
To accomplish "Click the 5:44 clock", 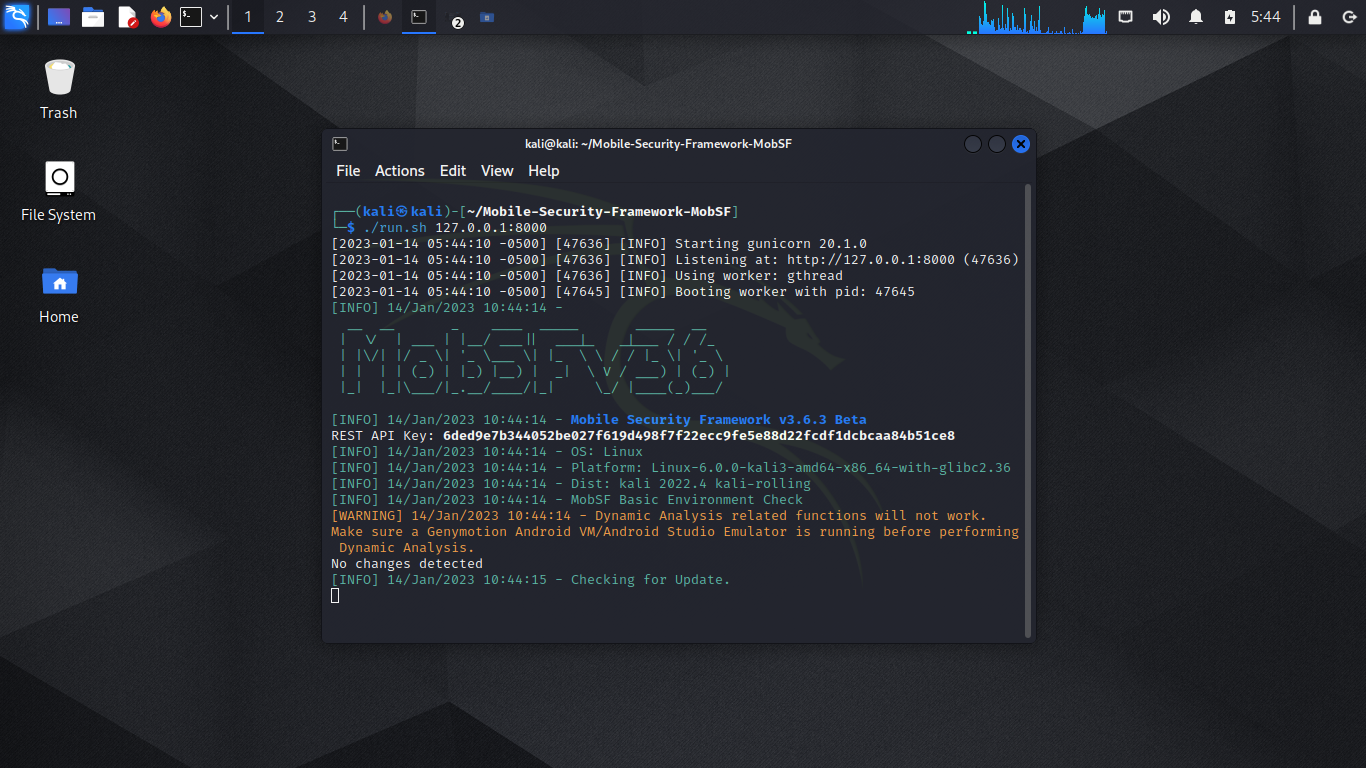I will 1266,17.
